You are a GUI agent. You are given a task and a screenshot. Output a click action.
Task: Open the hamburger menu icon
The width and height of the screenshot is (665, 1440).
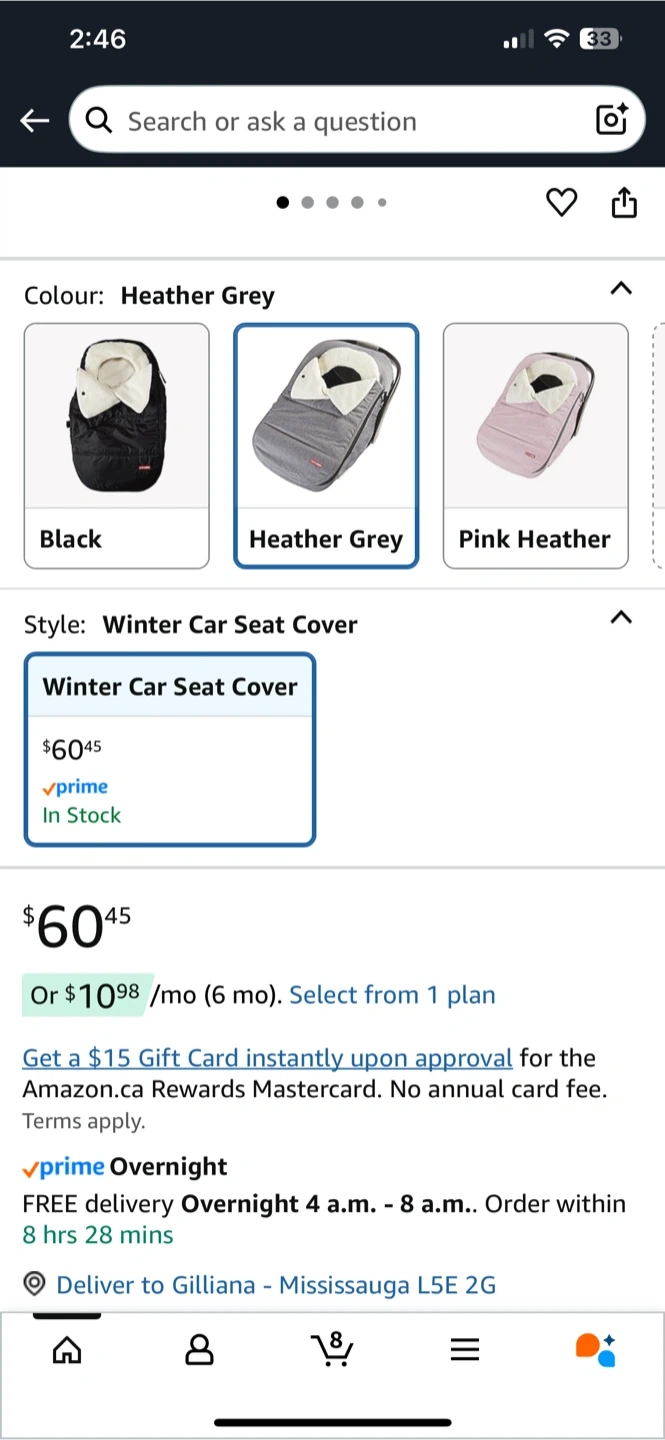click(x=464, y=1350)
